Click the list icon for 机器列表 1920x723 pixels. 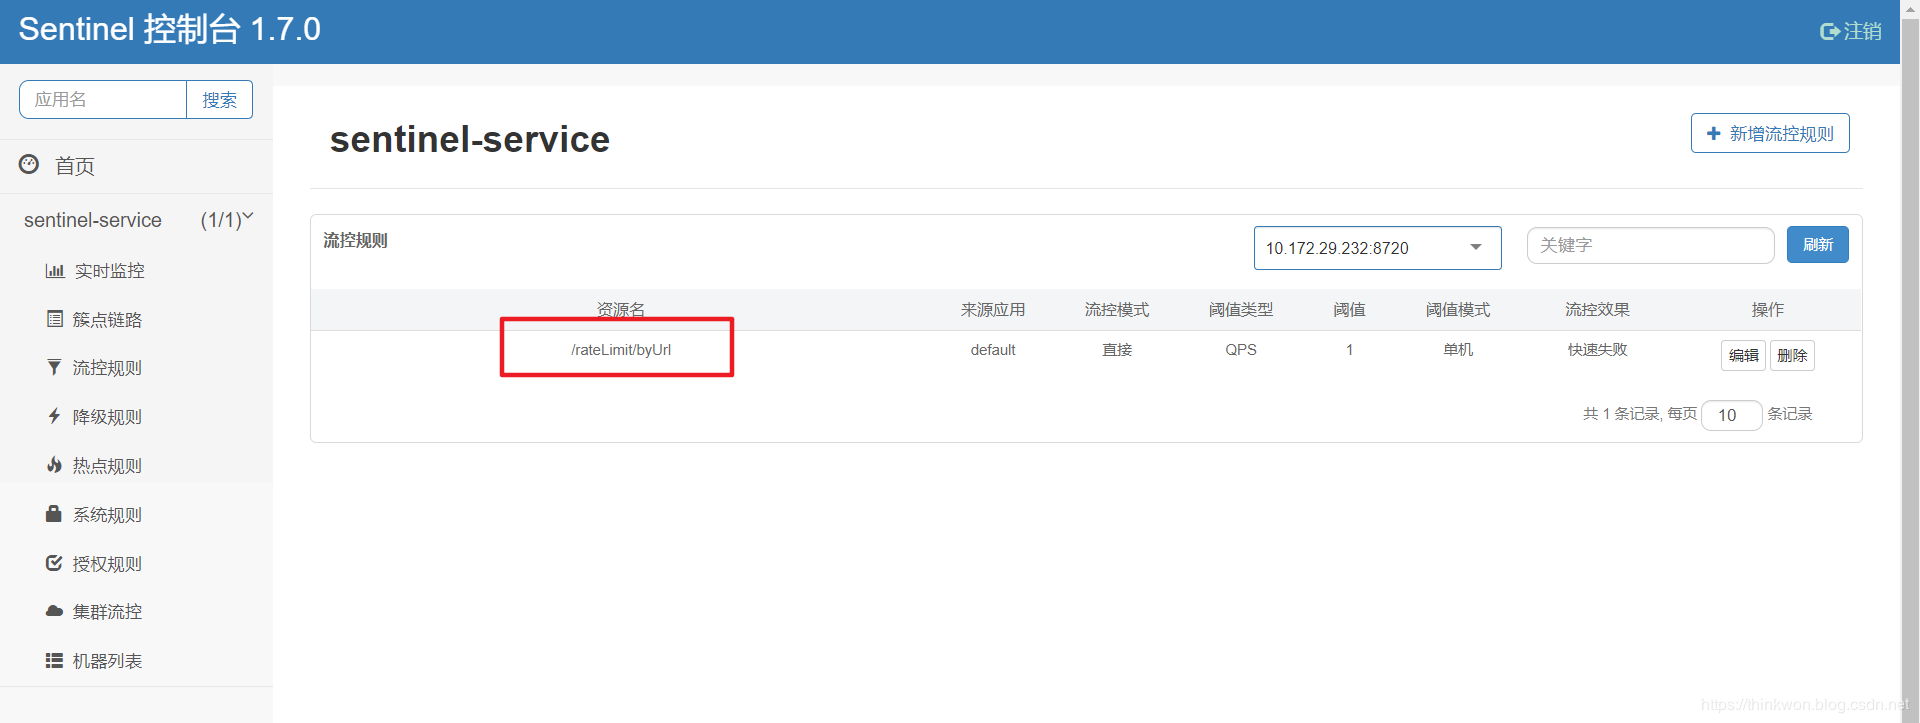(54, 660)
